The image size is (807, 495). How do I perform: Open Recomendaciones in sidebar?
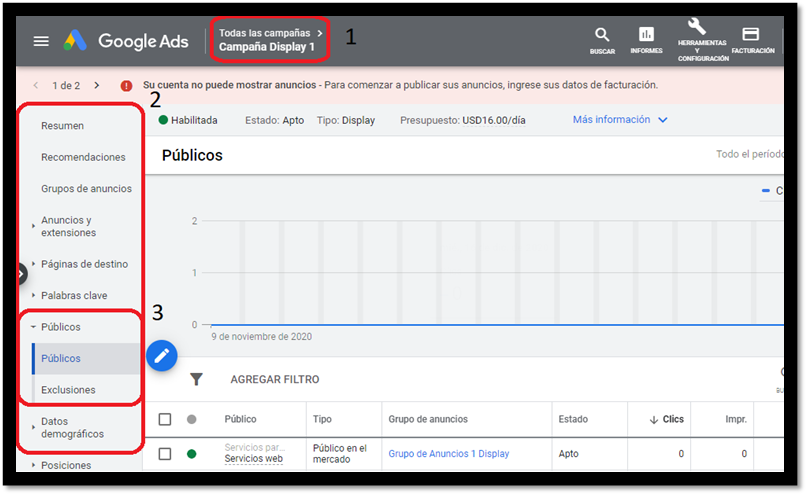click(83, 157)
